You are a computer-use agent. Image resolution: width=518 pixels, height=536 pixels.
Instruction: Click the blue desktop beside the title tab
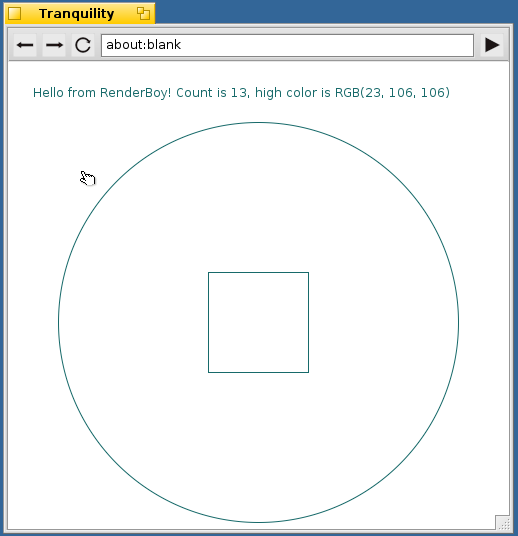click(335, 12)
